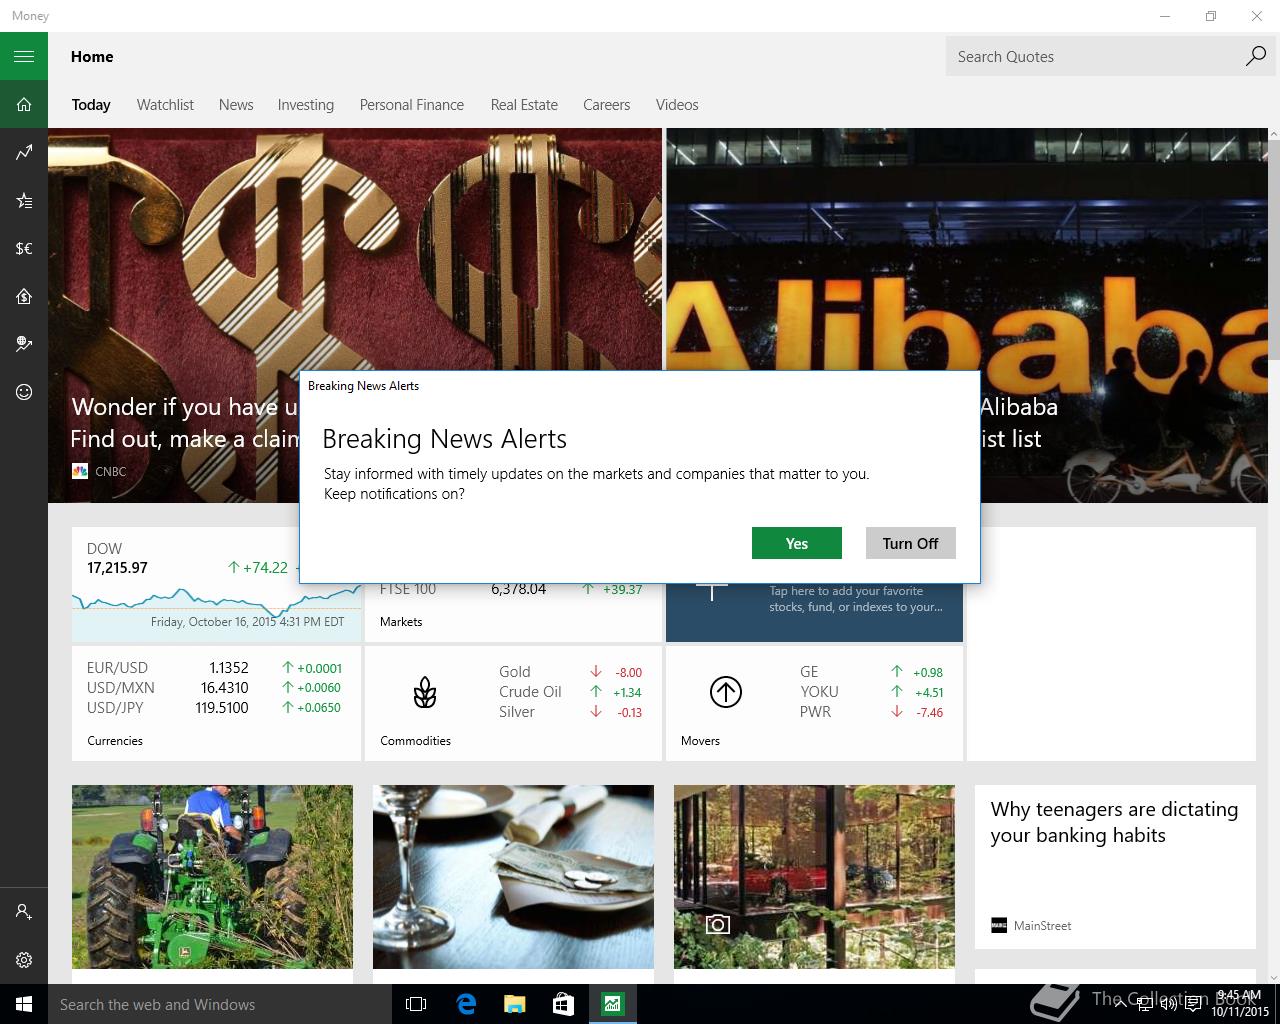Click the FTSE 100 market row
Screen dimensions: 1280x1024
pos(511,589)
